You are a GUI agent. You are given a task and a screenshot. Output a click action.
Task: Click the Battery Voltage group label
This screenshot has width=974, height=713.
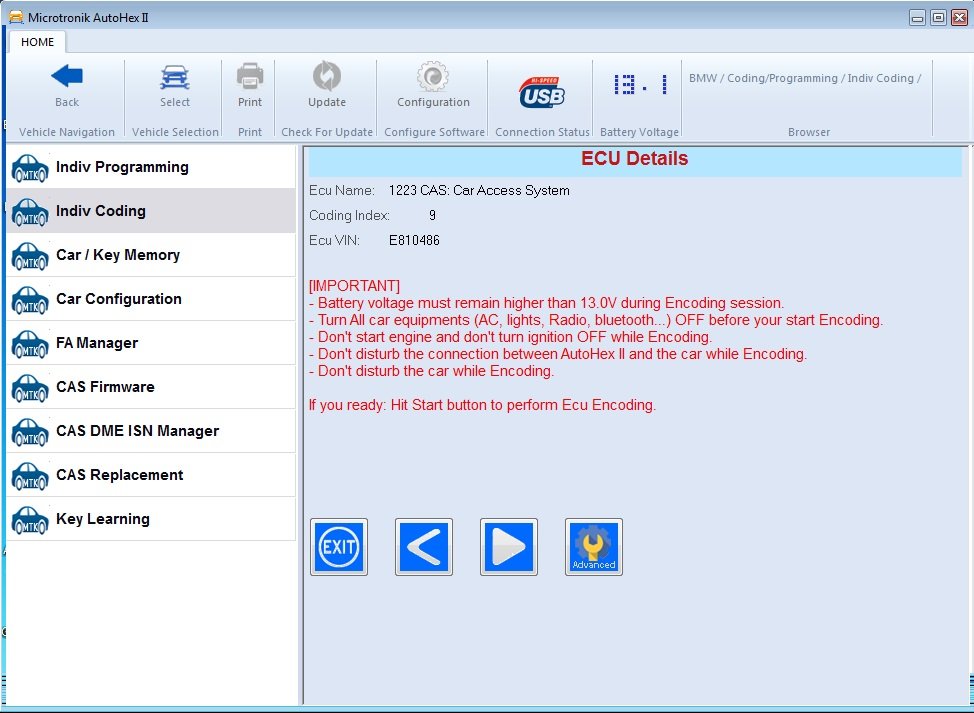point(639,132)
